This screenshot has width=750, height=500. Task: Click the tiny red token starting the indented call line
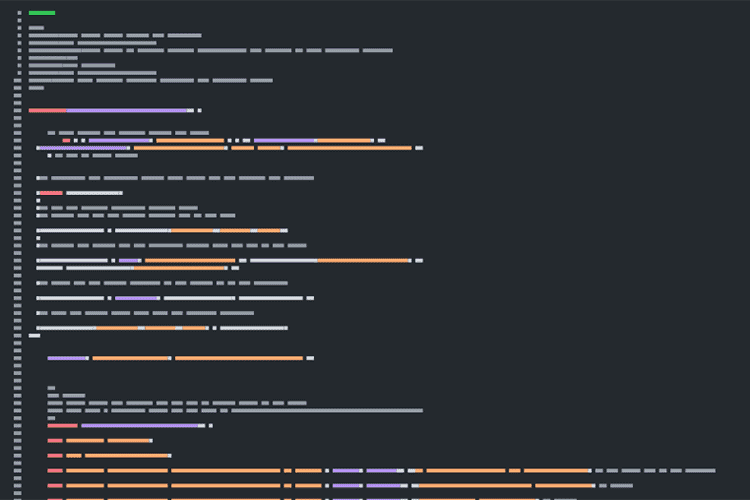pos(66,140)
